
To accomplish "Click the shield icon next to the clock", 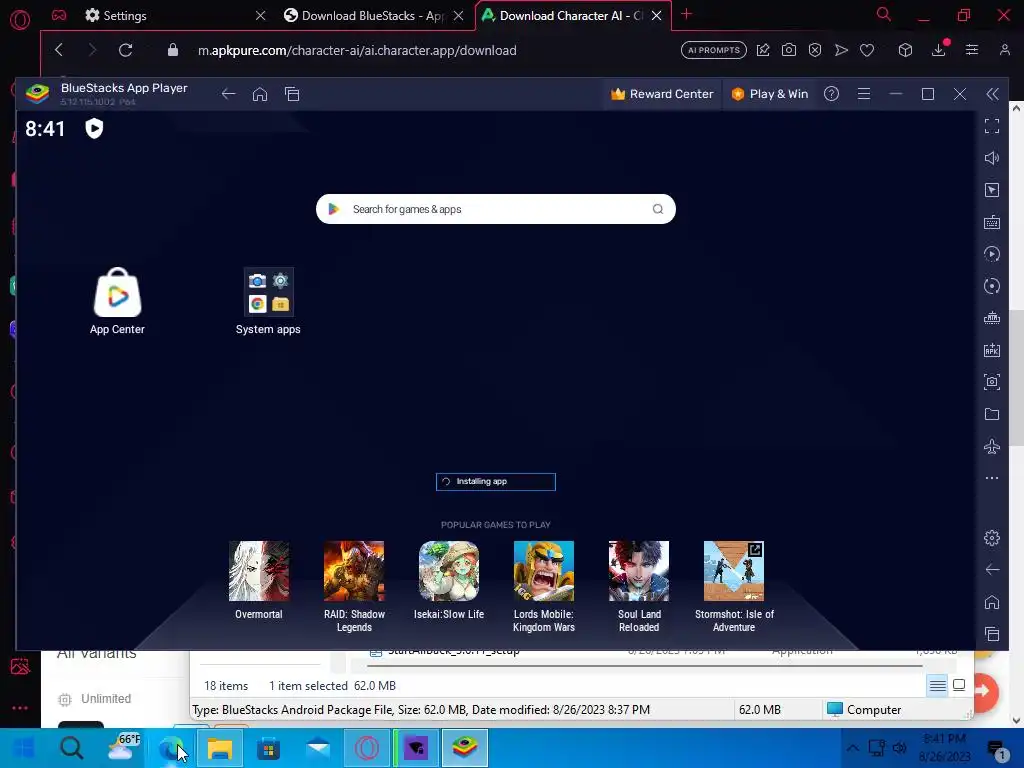I will click(94, 128).
